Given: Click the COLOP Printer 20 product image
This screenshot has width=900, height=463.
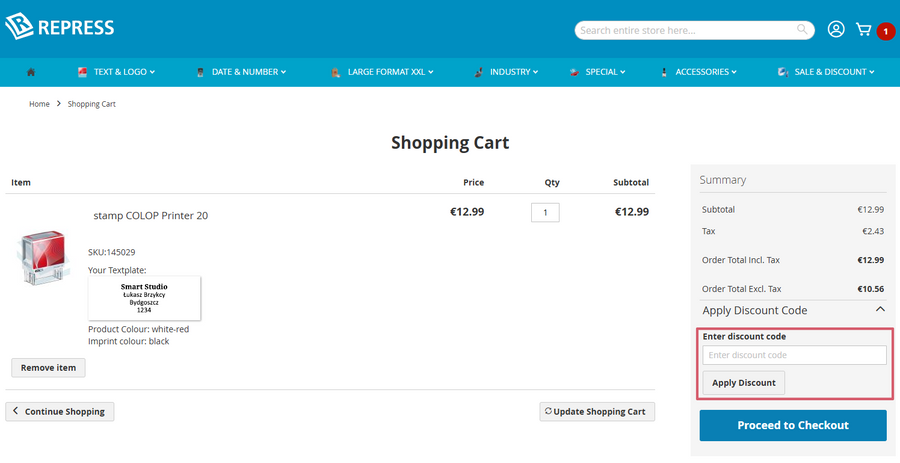Looking at the screenshot, I should coord(41,256).
